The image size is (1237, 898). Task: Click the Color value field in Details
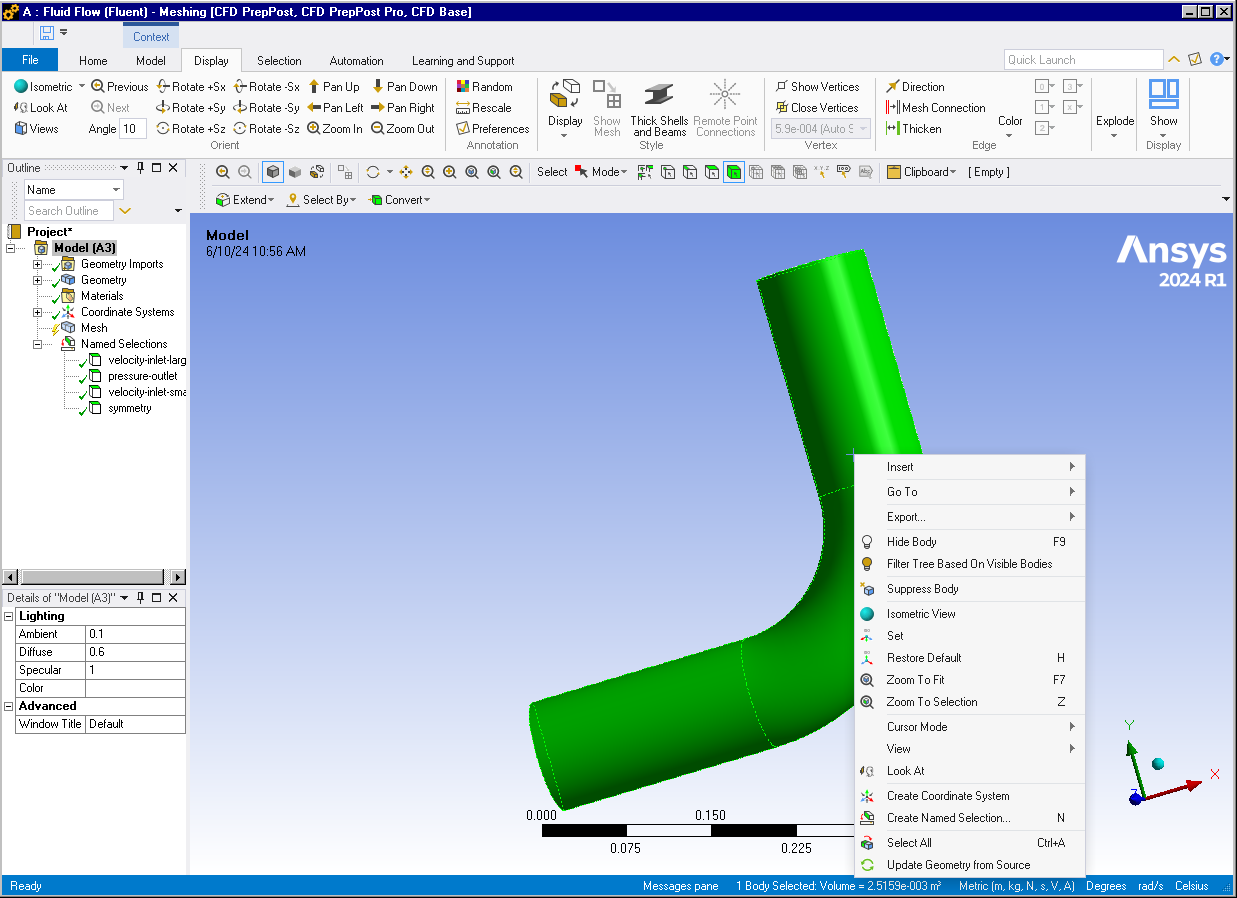click(135, 688)
